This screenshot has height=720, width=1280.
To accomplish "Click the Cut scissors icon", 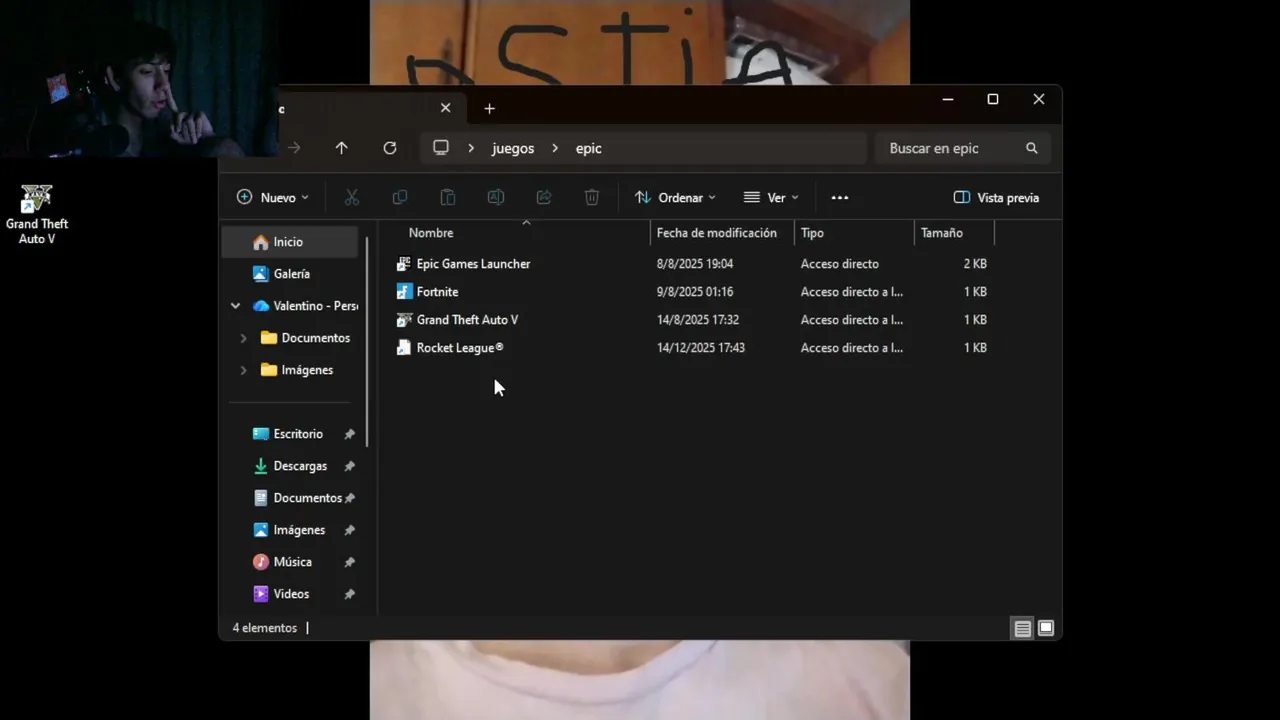I will (x=352, y=198).
